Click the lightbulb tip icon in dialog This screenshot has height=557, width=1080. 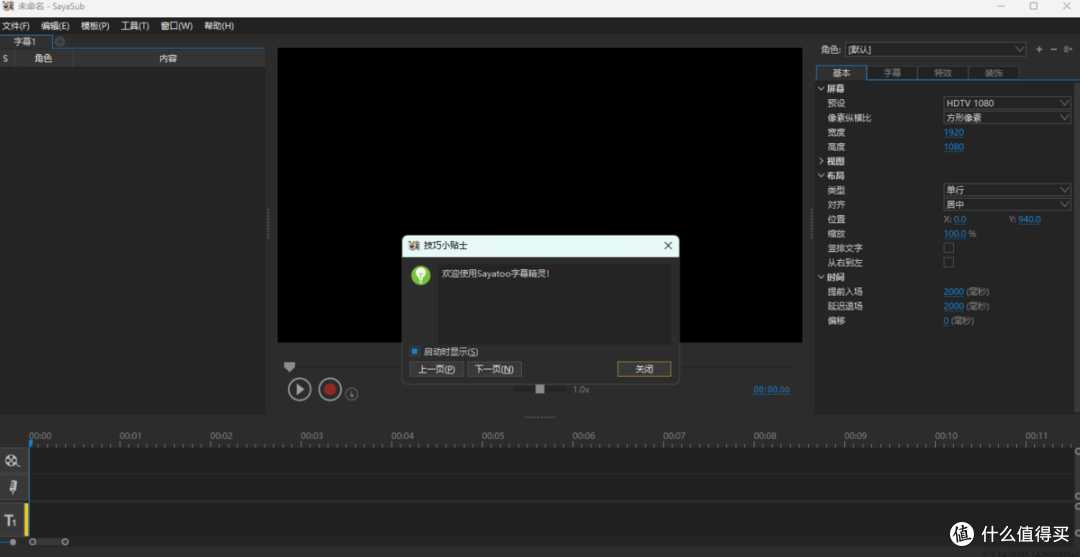click(x=420, y=275)
